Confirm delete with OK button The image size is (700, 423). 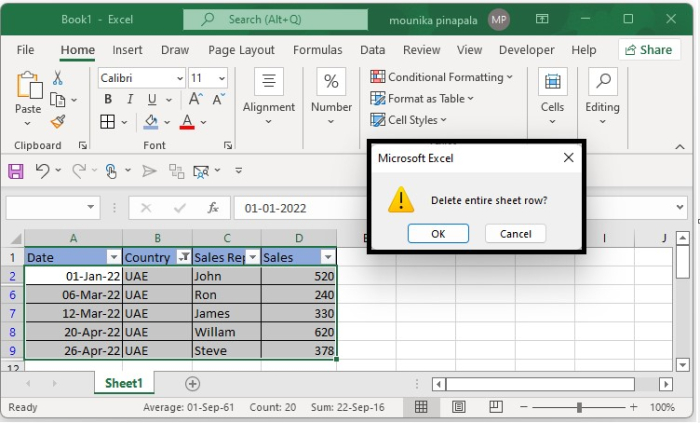point(438,234)
